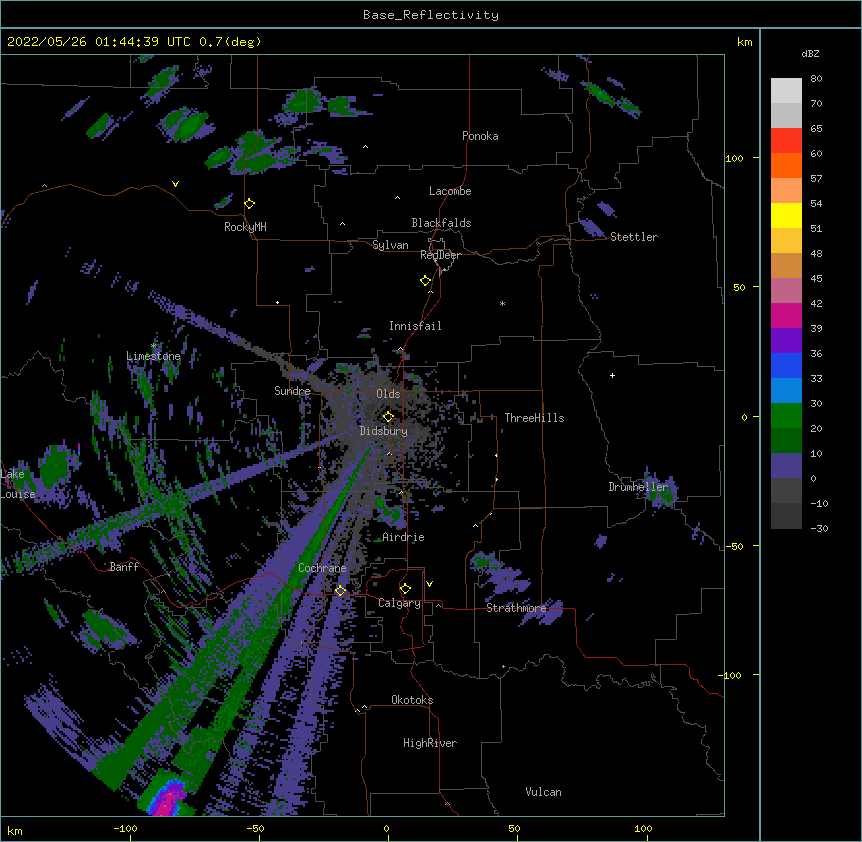The image size is (862, 842).
Task: Click the 0.7(deg) elevation angle text
Action: (230, 42)
